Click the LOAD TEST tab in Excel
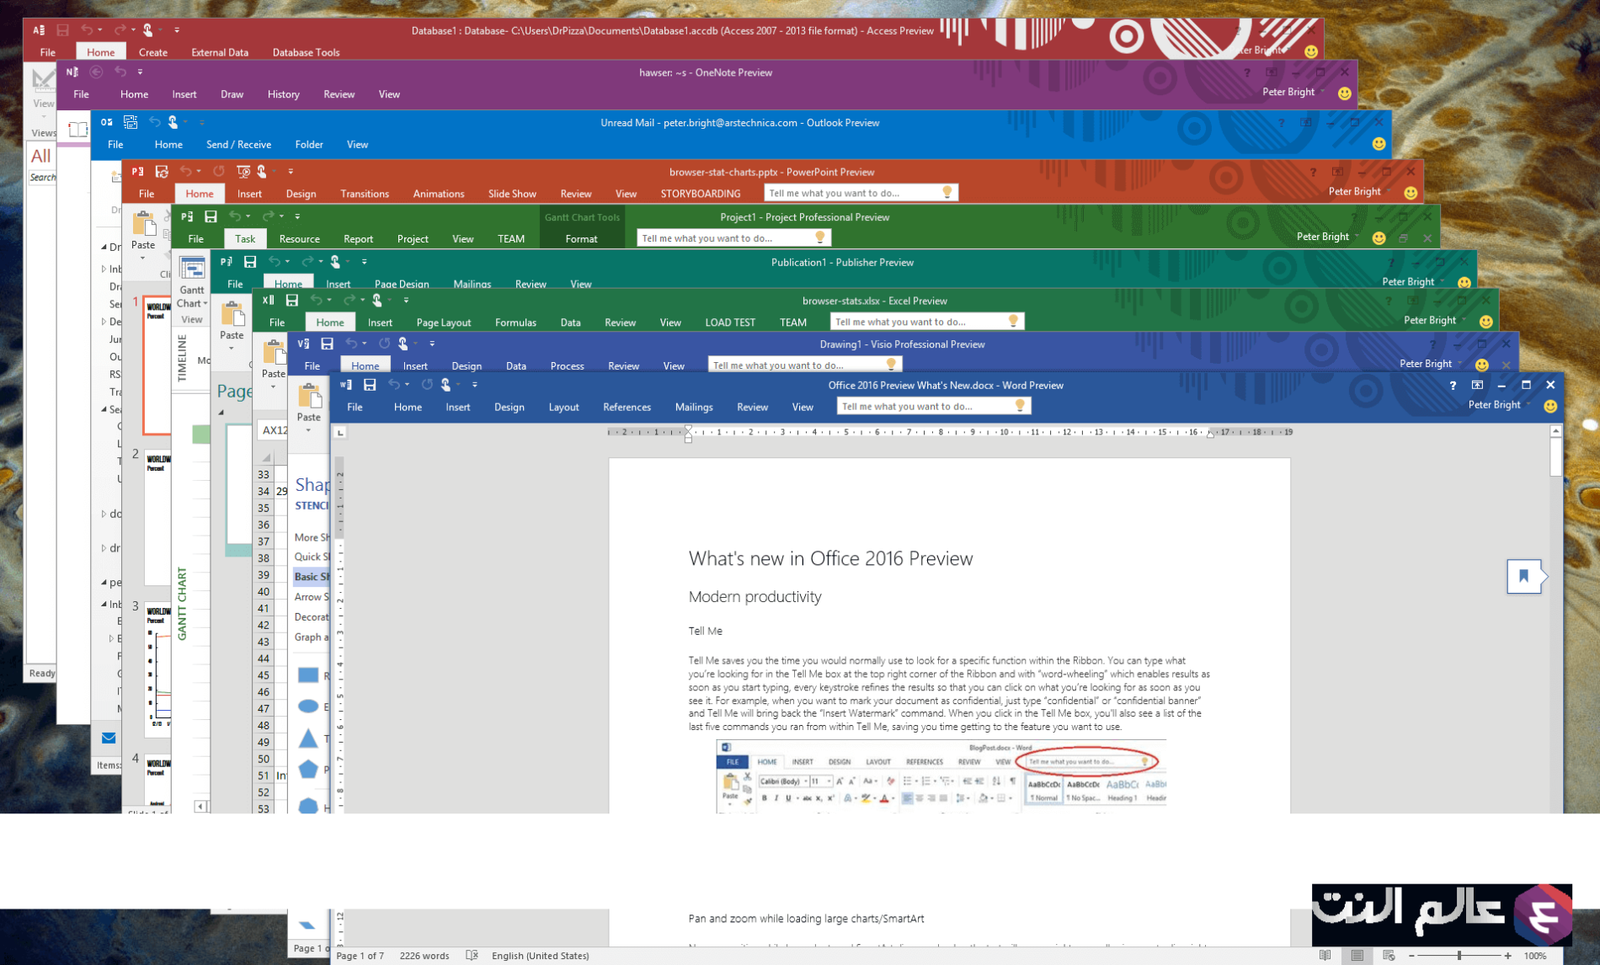The width and height of the screenshot is (1600, 965). [x=730, y=323]
